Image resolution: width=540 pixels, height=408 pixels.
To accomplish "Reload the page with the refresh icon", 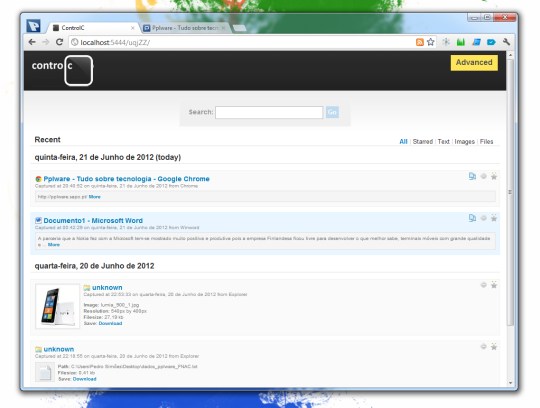I will pyautogui.click(x=59, y=42).
